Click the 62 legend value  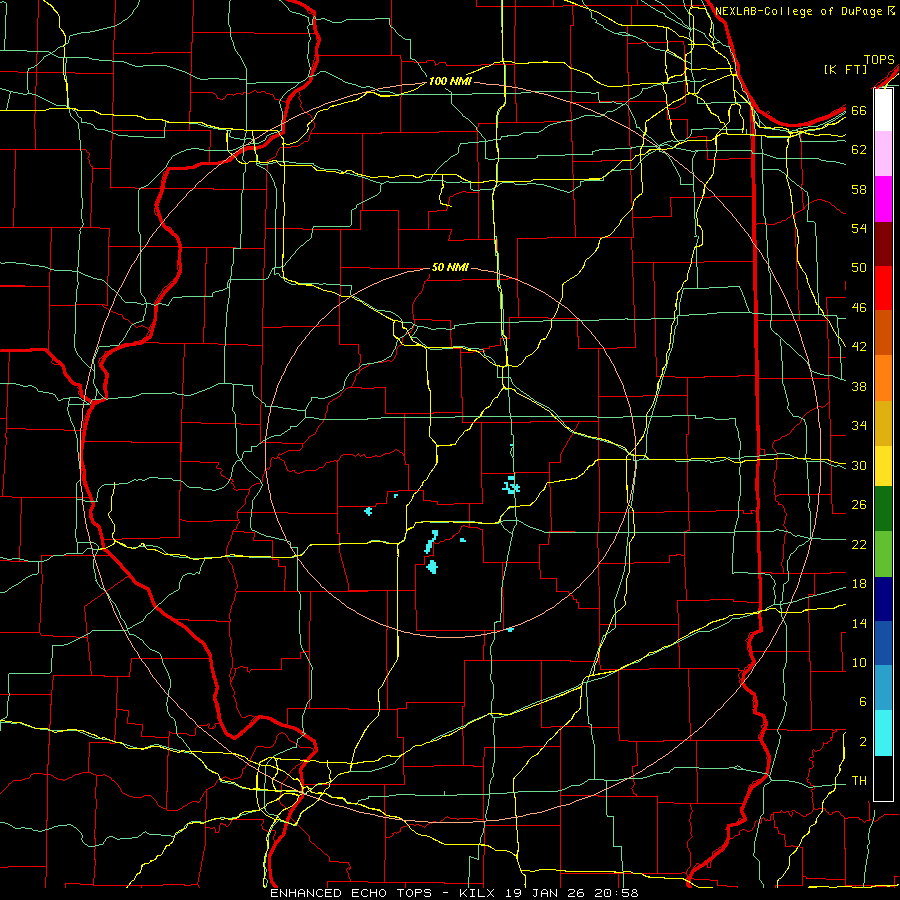pos(859,150)
